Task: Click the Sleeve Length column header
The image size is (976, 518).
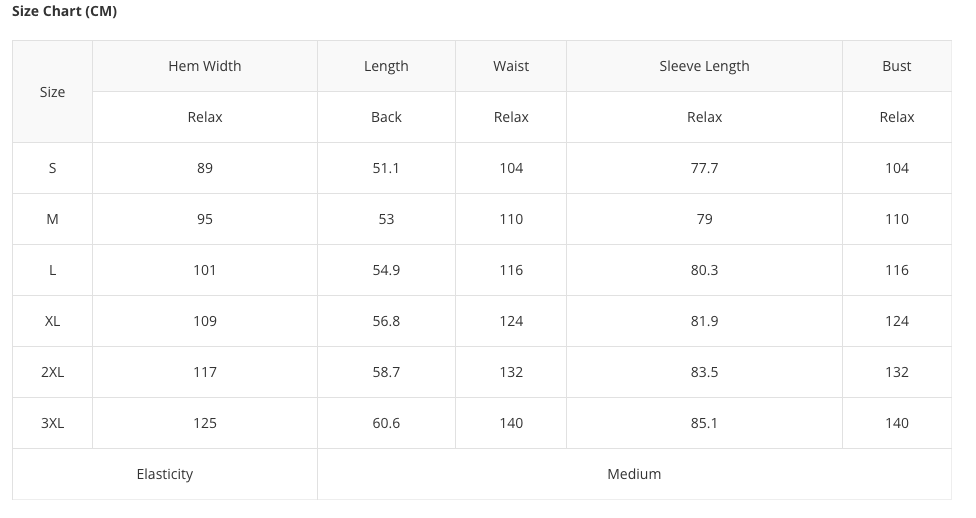Action: (704, 66)
